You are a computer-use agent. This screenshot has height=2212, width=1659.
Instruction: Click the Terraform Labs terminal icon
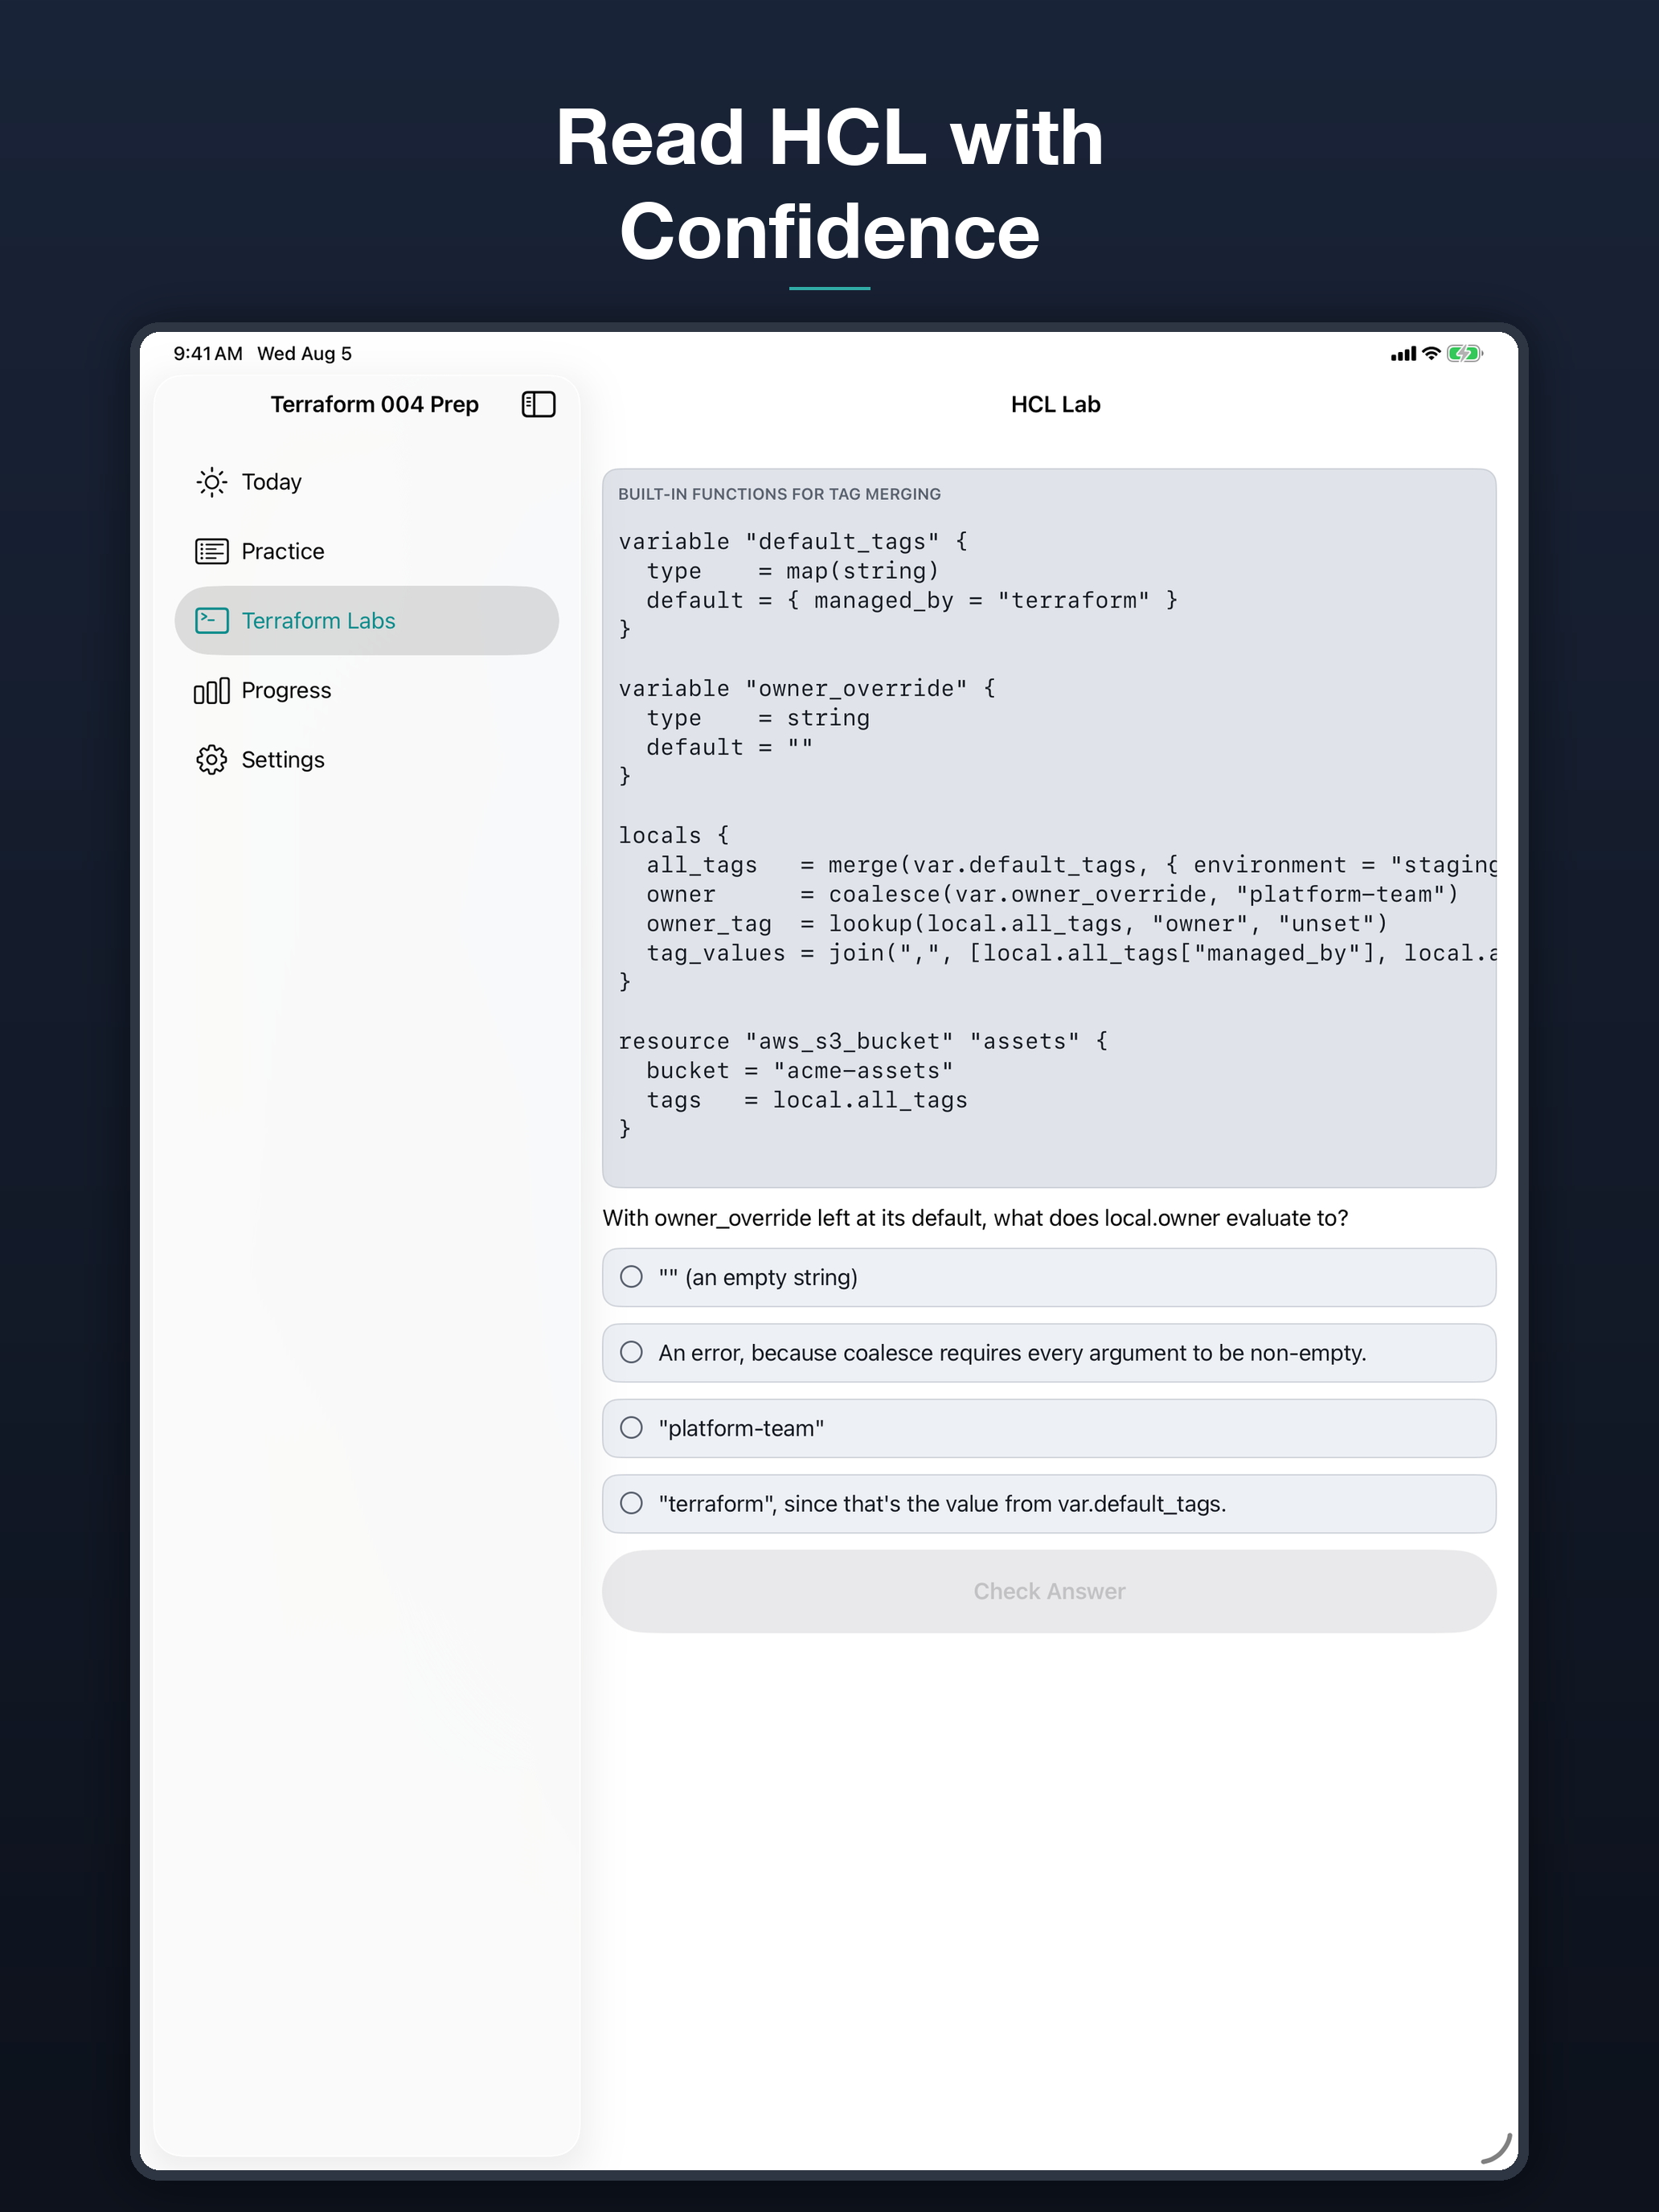coord(211,620)
